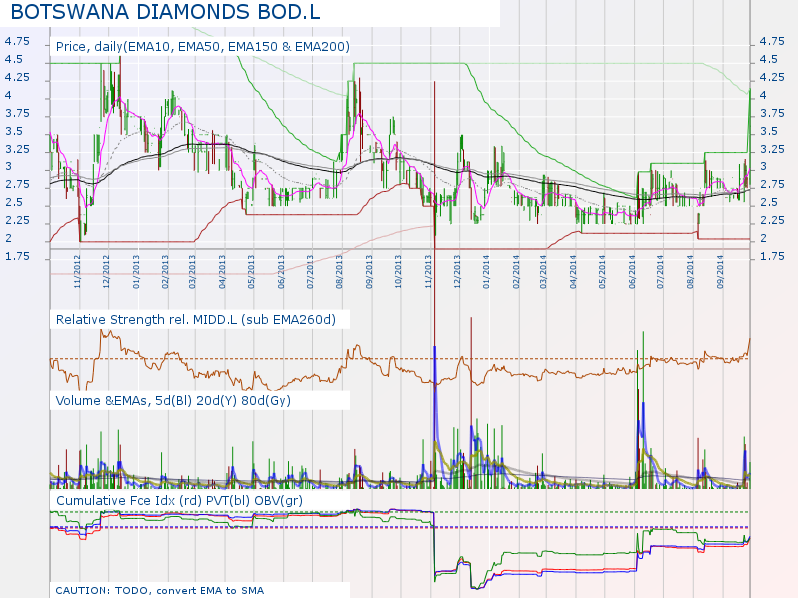The width and height of the screenshot is (798, 598).
Task: Click the 3 value on the right price axis
Action: pyautogui.click(x=763, y=166)
